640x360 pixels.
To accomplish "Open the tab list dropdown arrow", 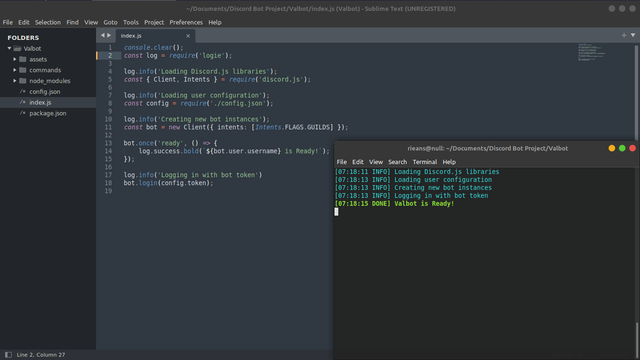I will [x=633, y=36].
